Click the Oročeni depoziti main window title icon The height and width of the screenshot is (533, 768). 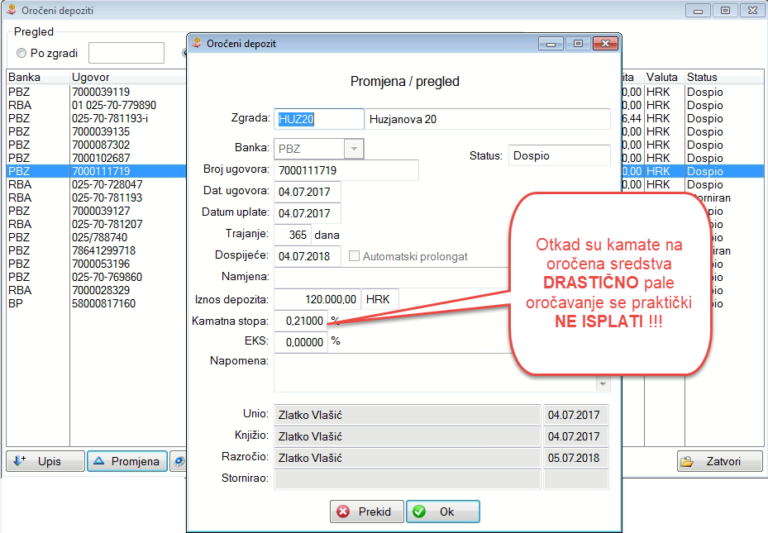coord(12,10)
